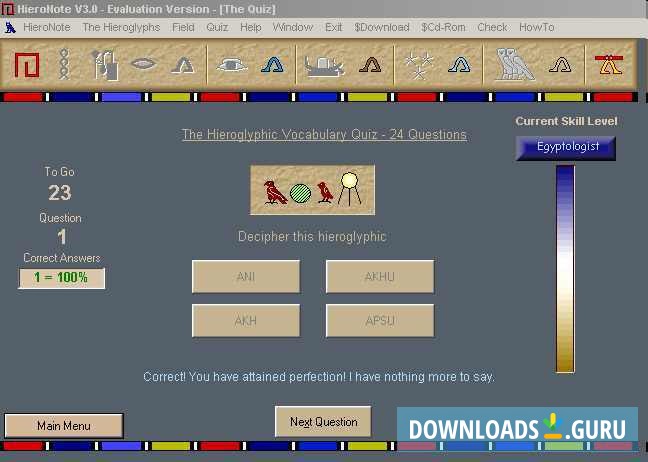Click the 'Current Skill Level' label

point(566,121)
